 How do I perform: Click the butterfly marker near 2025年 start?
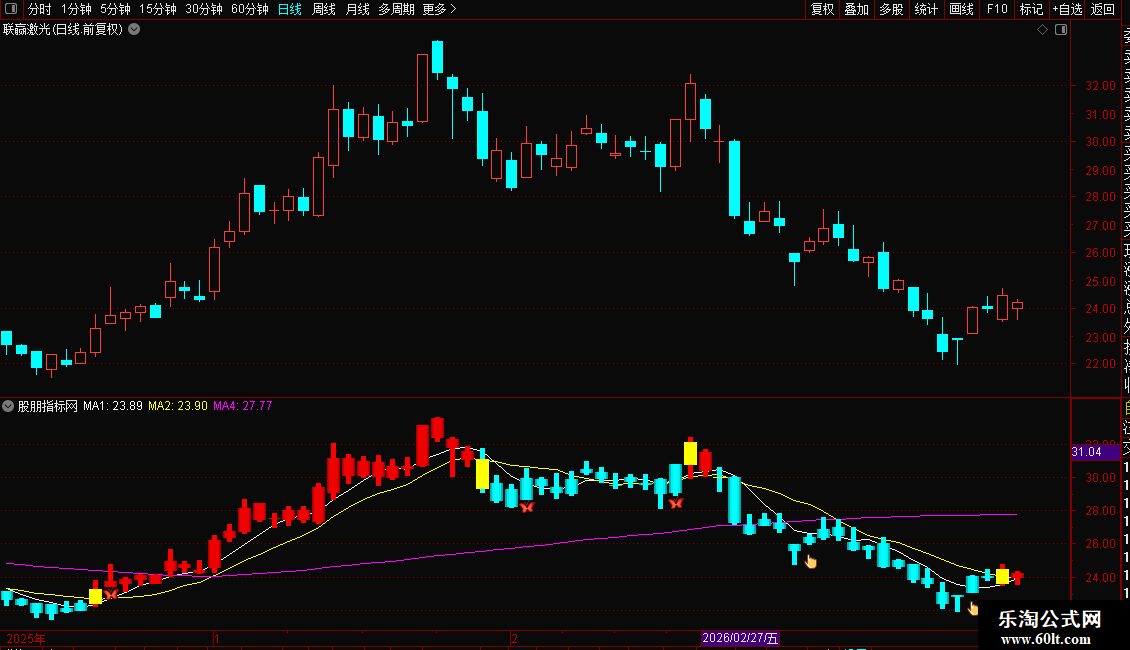point(111,594)
